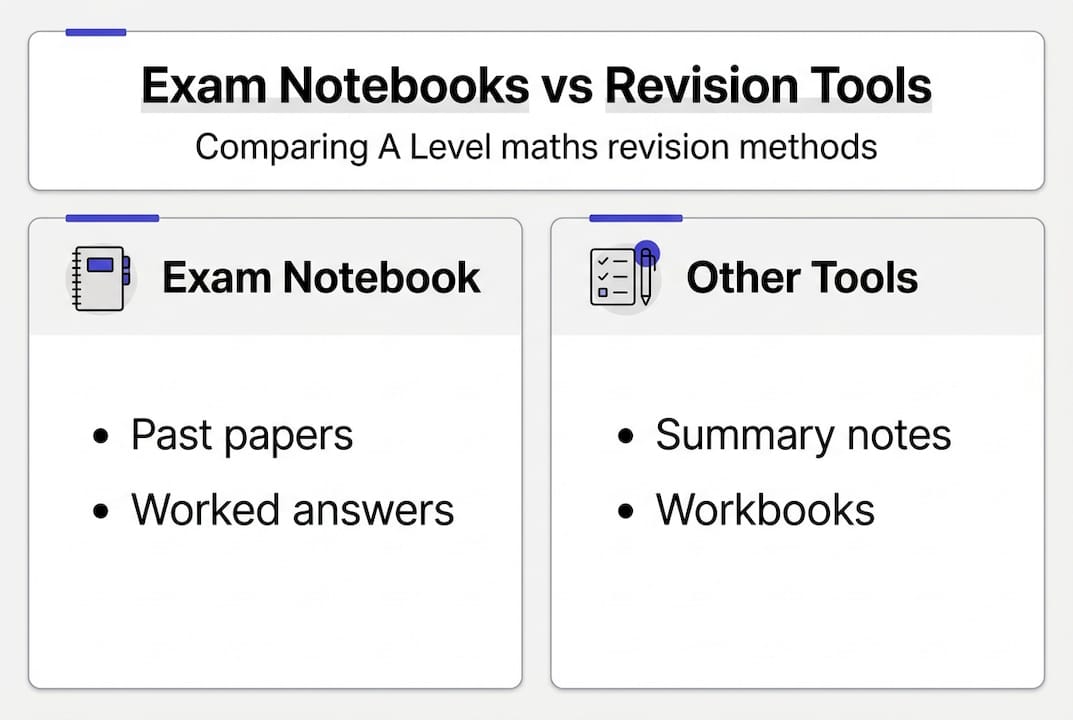
Task: Click the bullet dot beside Summary notes
Action: click(625, 437)
